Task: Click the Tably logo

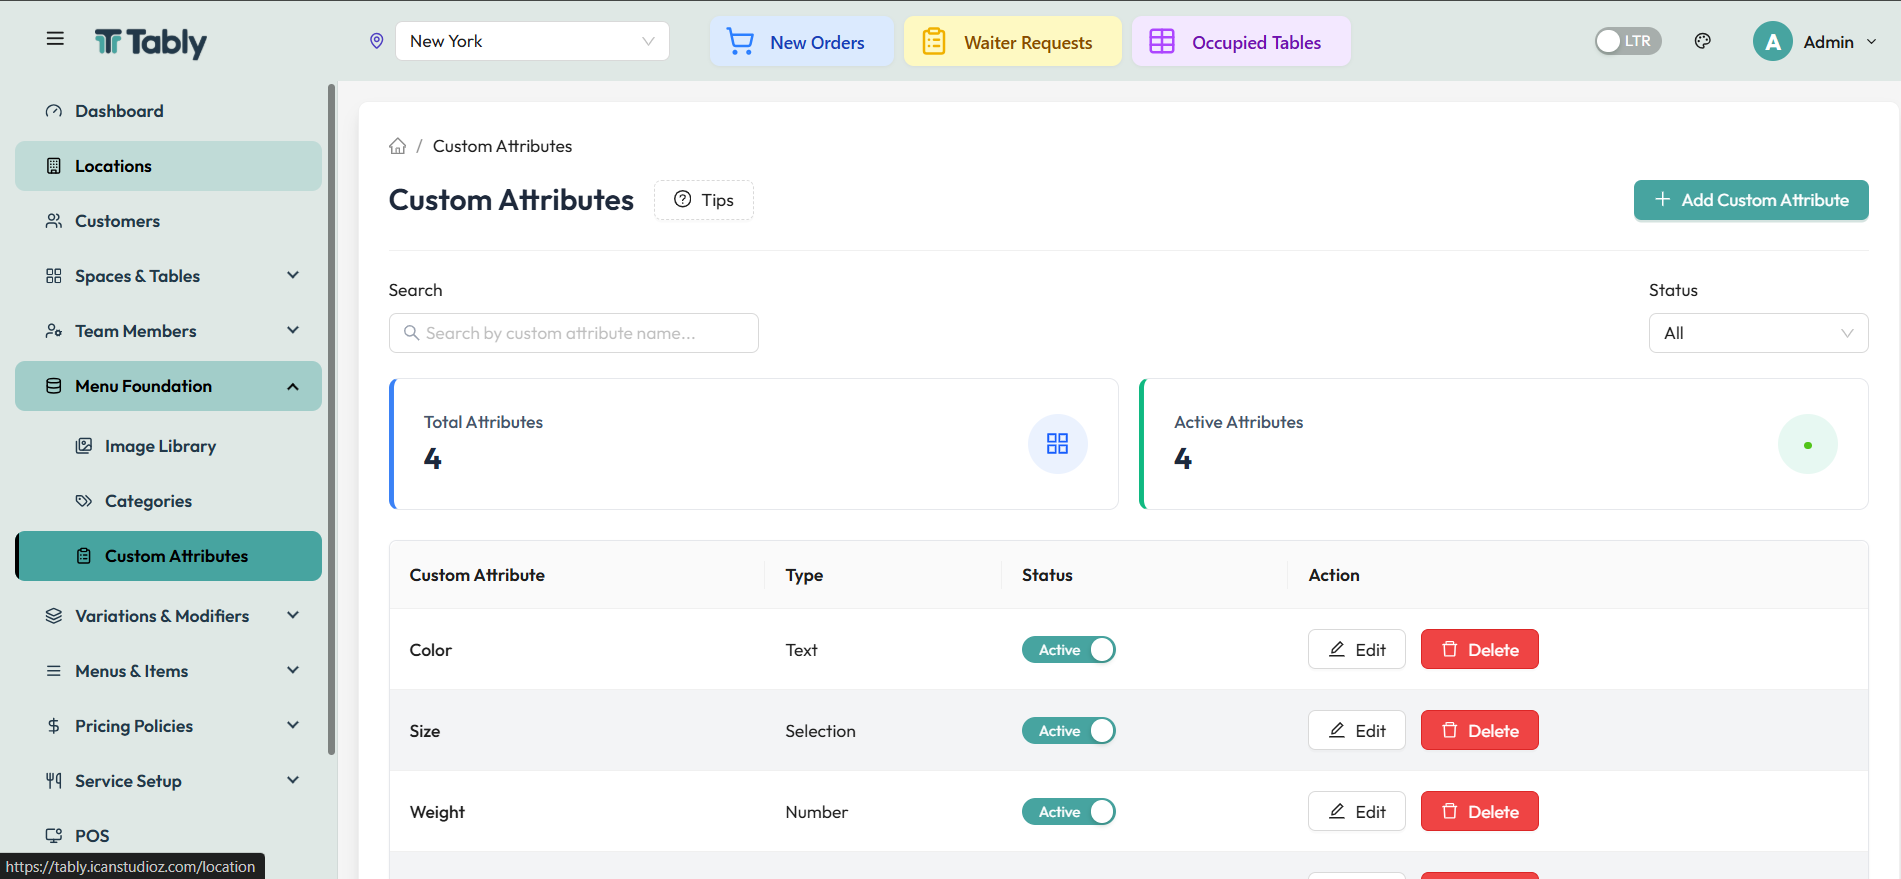Action: (x=151, y=42)
